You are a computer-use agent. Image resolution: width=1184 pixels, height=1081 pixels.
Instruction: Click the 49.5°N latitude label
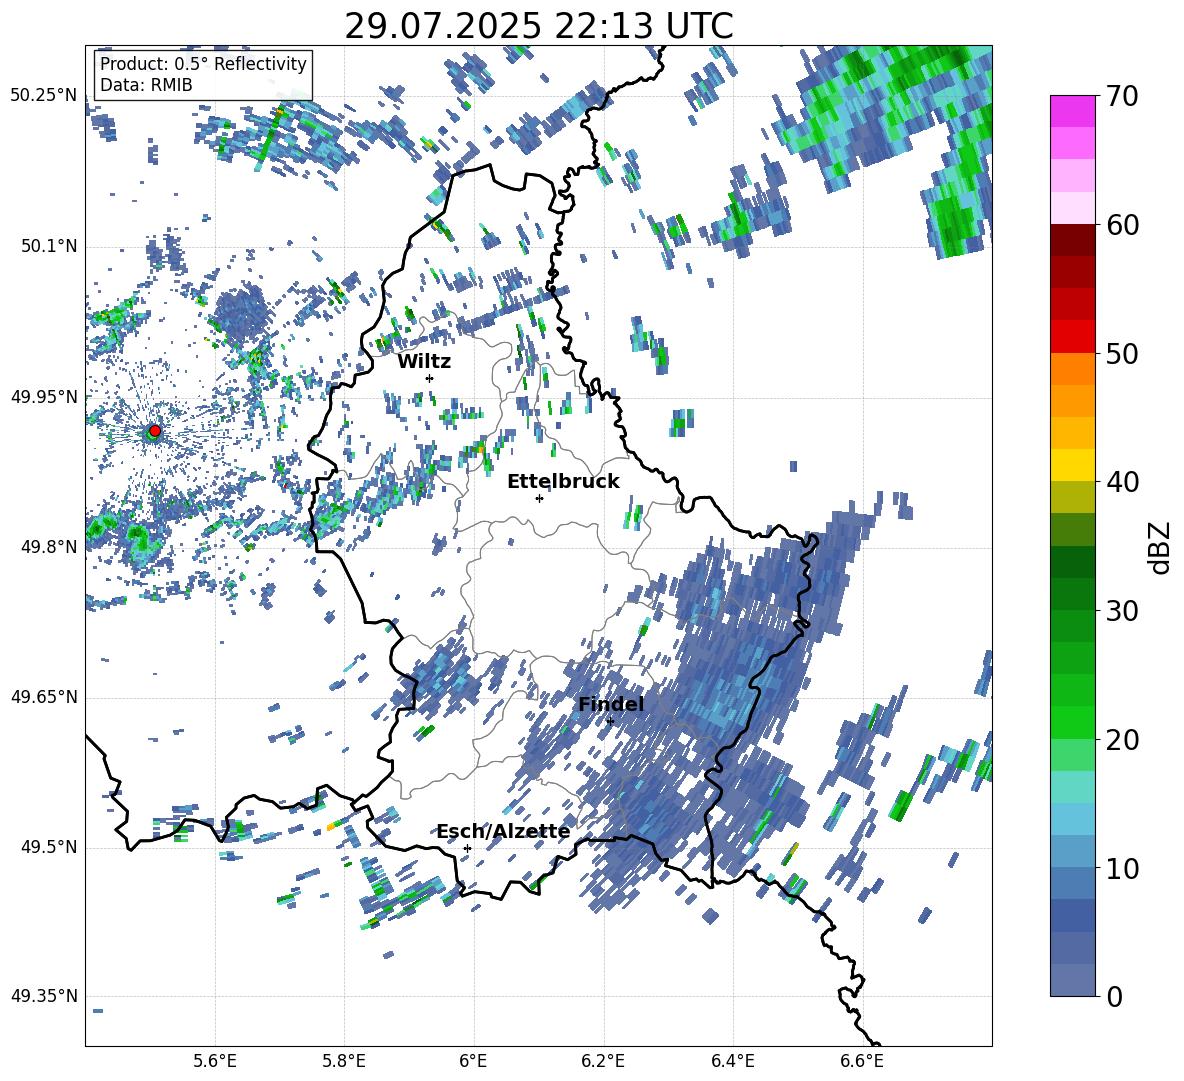pos(48,847)
